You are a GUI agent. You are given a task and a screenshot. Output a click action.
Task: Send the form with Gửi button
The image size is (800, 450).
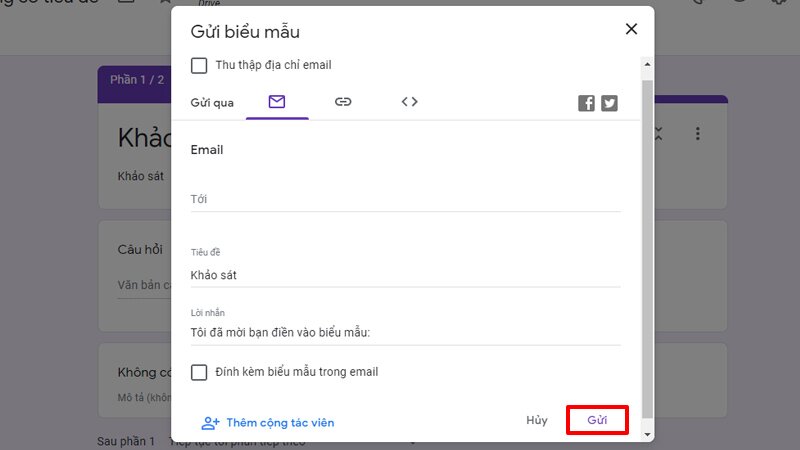click(597, 420)
